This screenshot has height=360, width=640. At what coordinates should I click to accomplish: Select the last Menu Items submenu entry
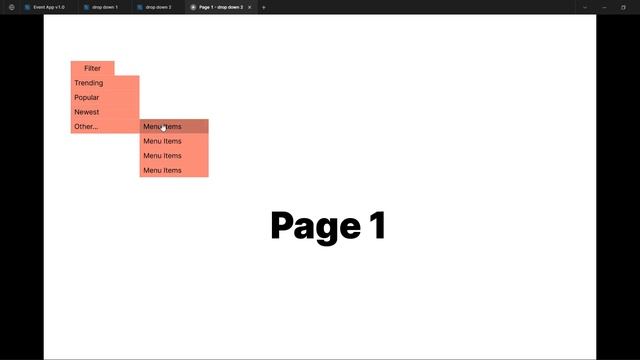click(x=174, y=170)
